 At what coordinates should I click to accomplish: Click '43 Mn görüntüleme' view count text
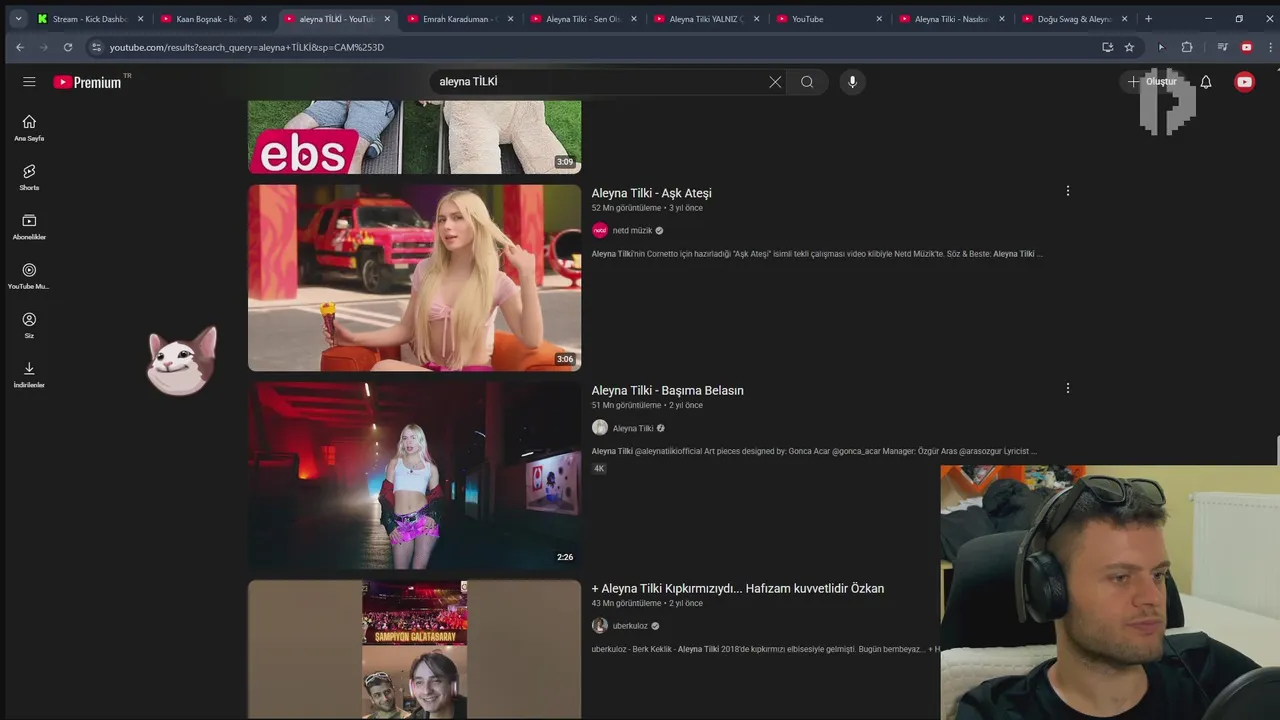(x=626, y=603)
